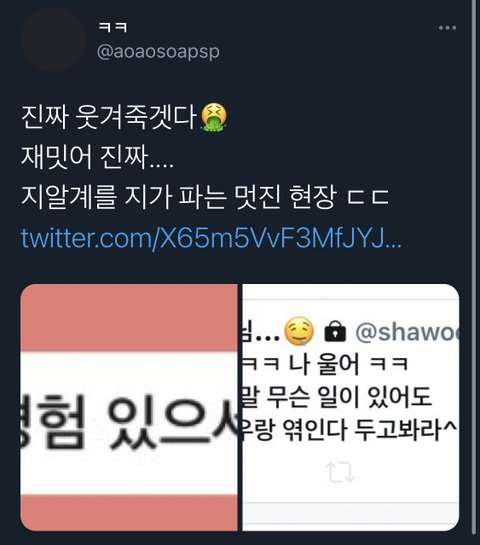The height and width of the screenshot is (545, 480).
Task: Click the tweet line 재밌어 진짜....
Action: point(97,157)
